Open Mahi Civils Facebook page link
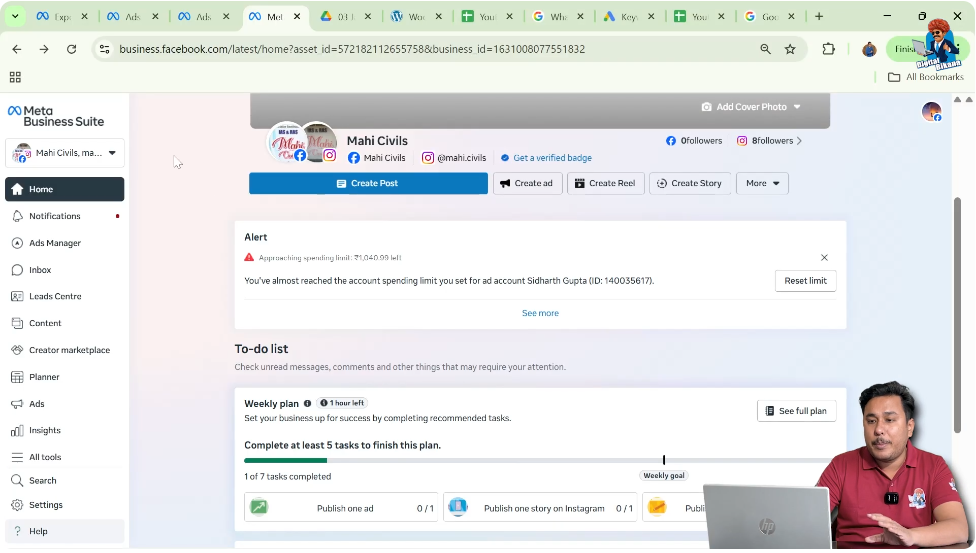 tap(377, 158)
